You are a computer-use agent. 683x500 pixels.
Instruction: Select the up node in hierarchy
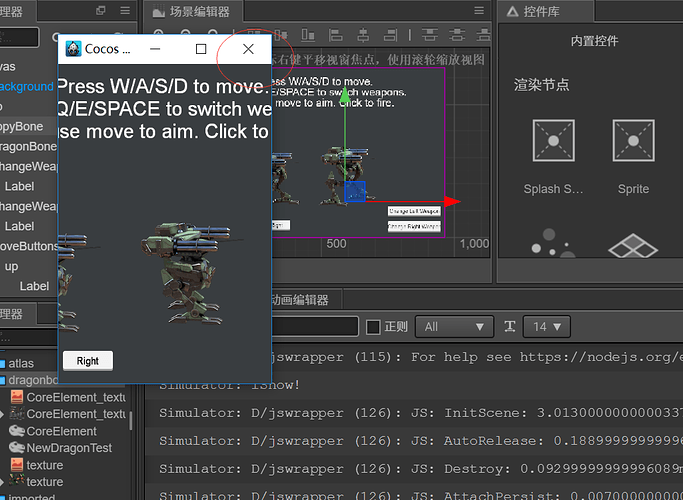pyautogui.click(x=11, y=267)
